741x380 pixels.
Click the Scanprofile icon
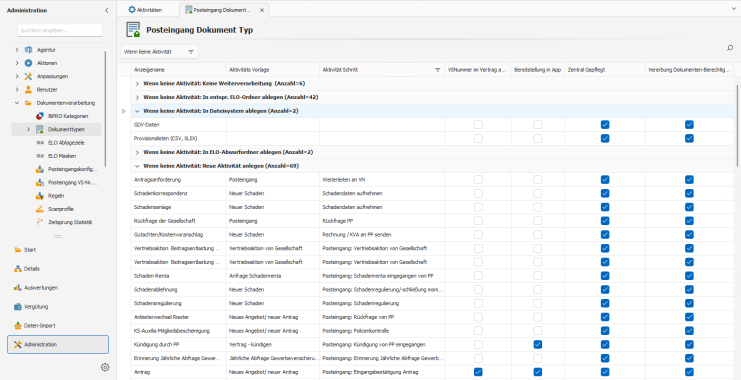coord(40,208)
